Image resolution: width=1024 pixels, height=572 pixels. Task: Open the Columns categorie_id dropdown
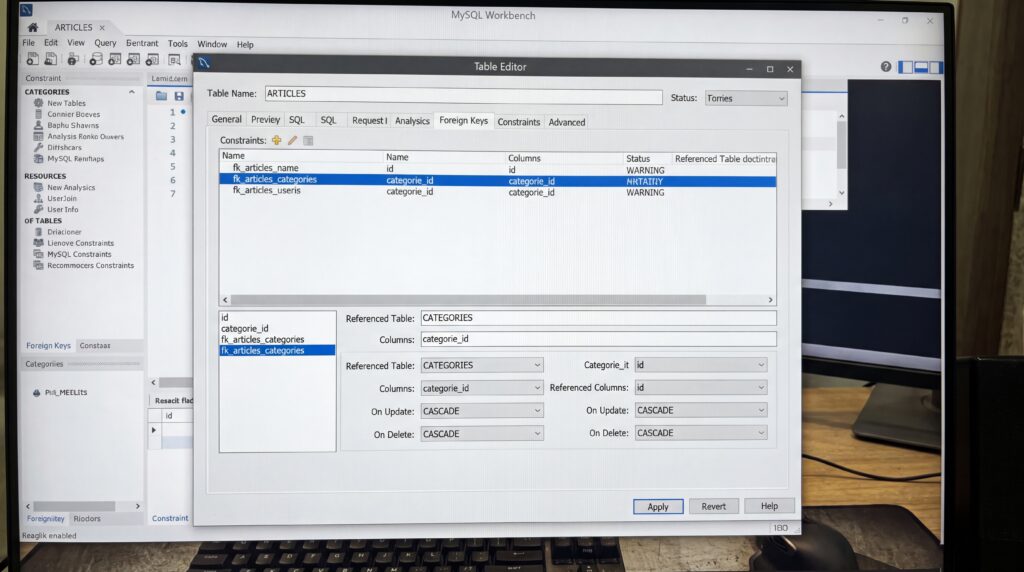[482, 388]
